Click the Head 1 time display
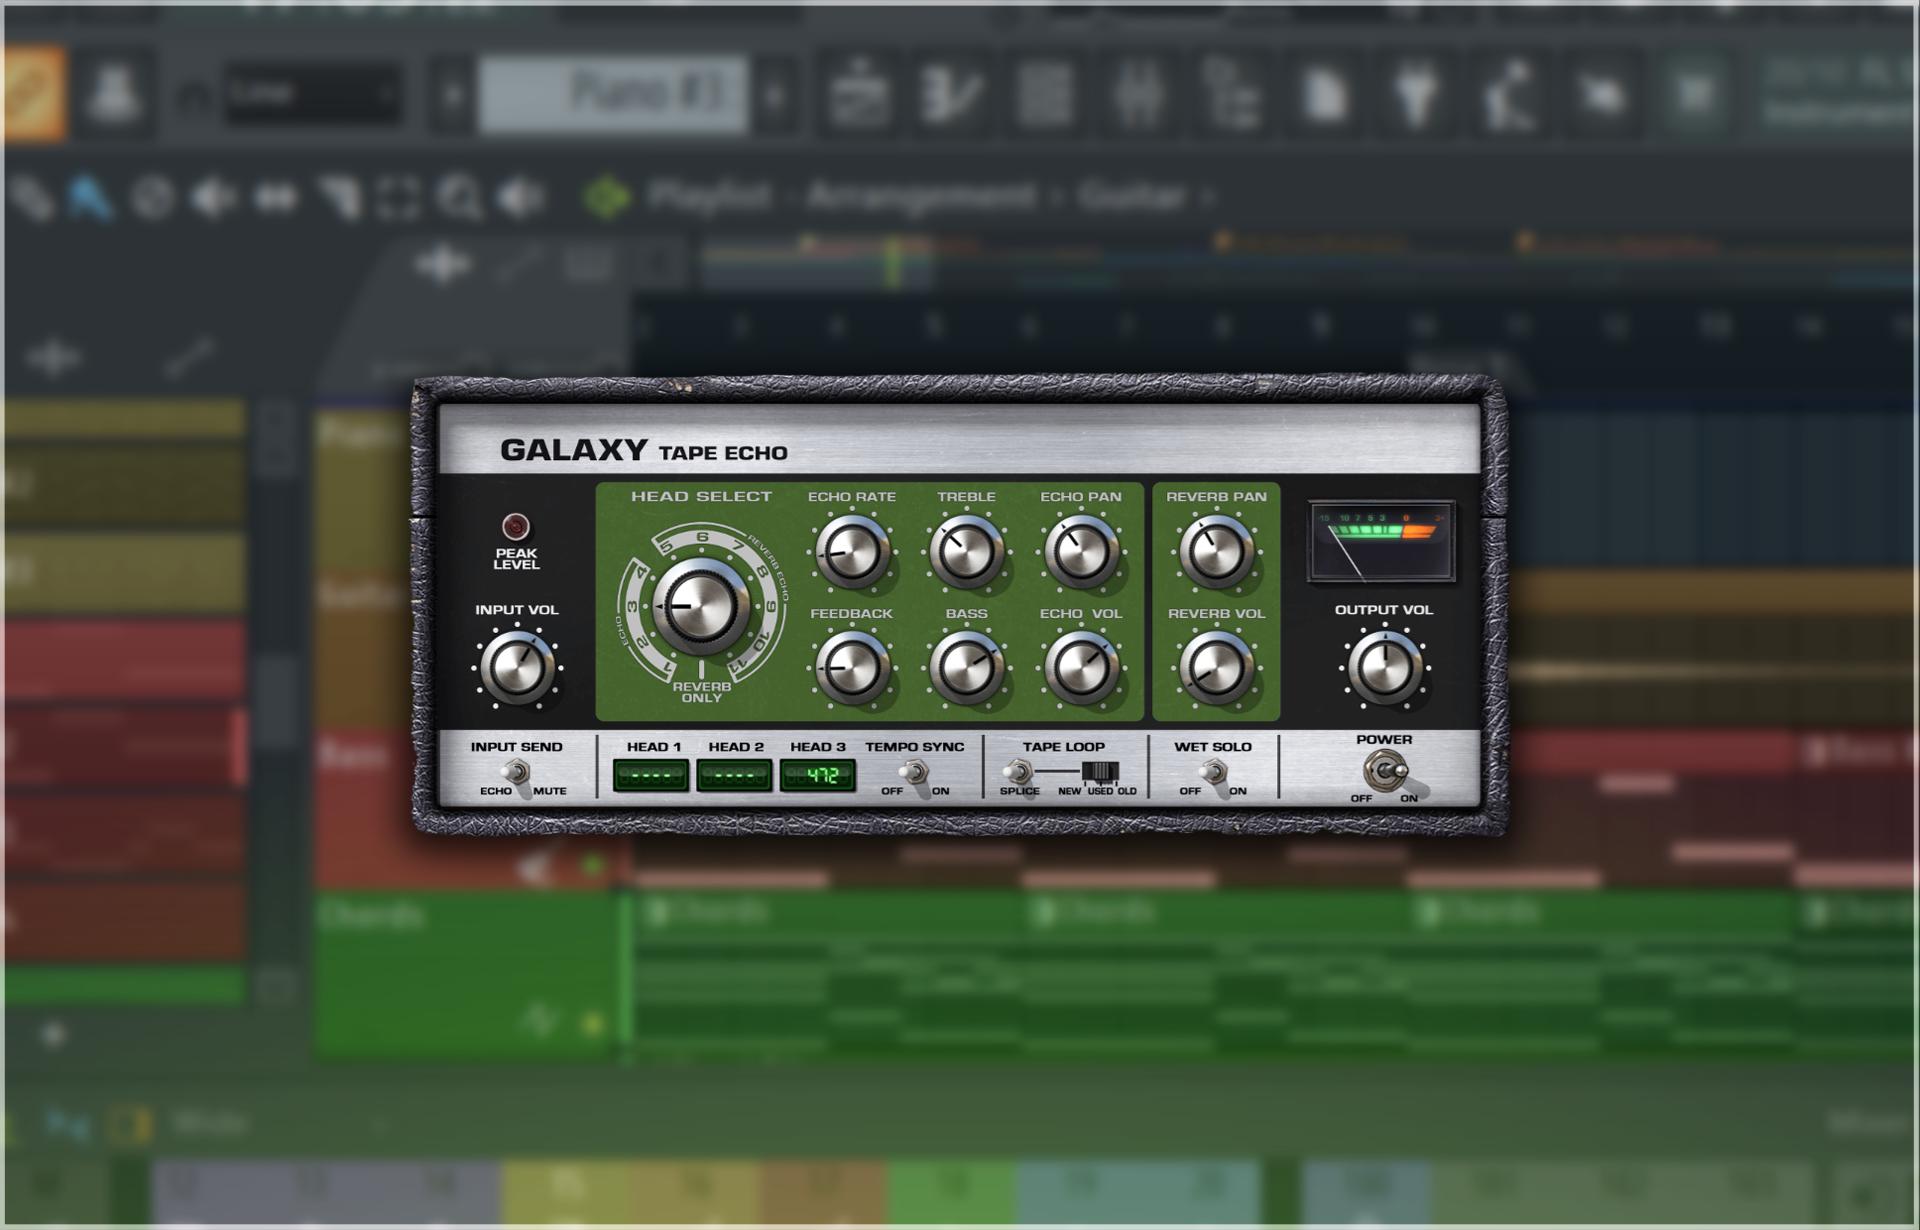Image resolution: width=1920 pixels, height=1230 pixels. [x=651, y=775]
